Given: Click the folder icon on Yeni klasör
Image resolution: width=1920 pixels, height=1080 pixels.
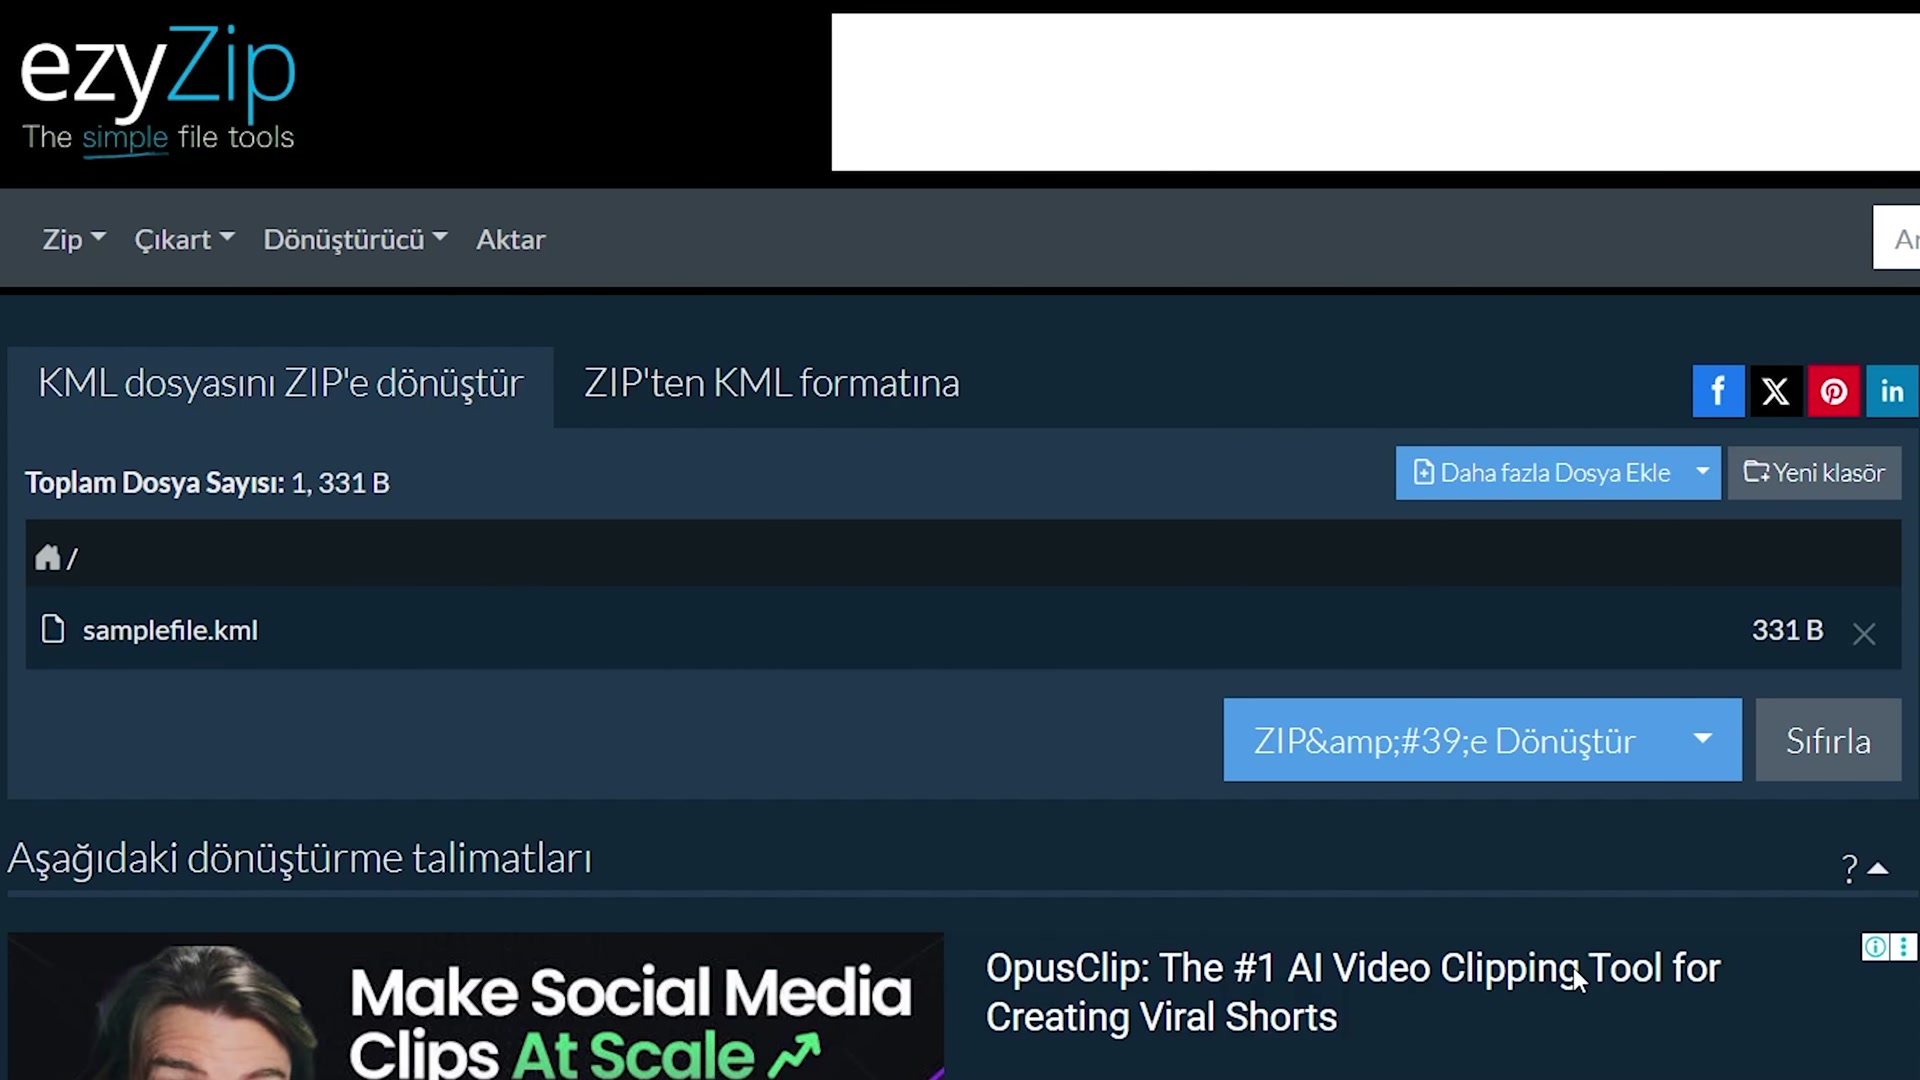Looking at the screenshot, I should (1758, 472).
